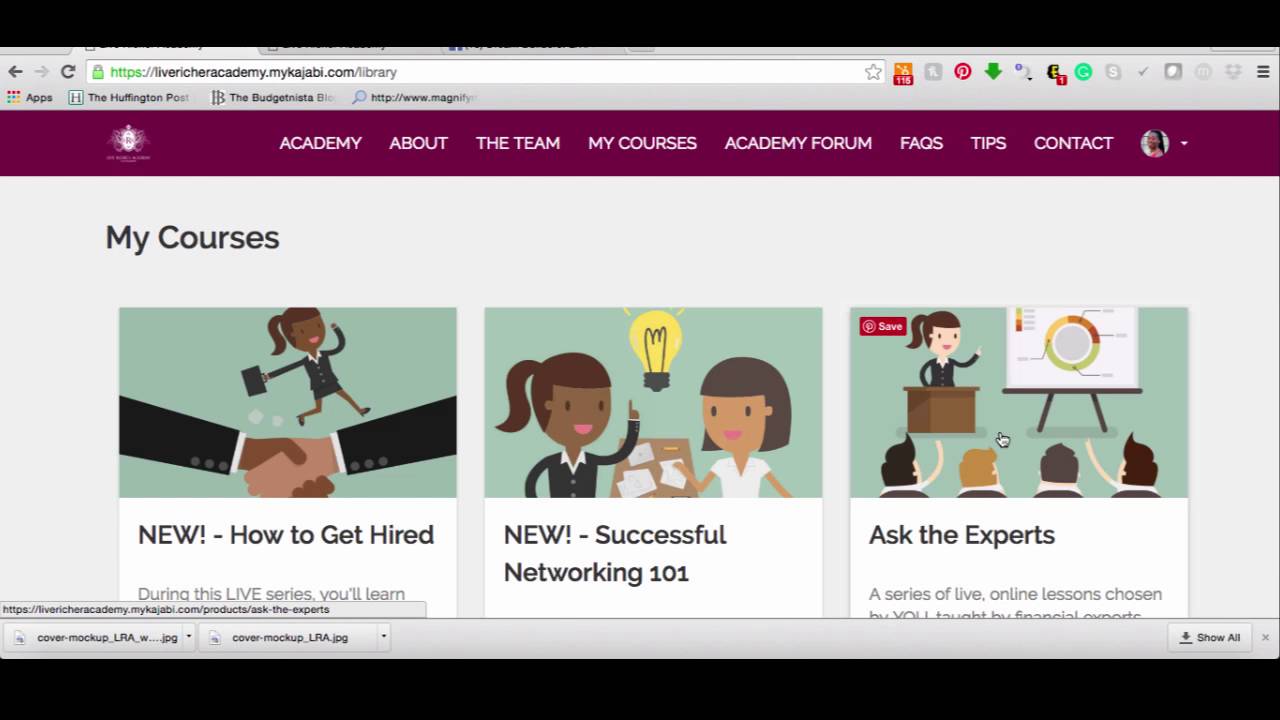Open the Chrome hamburger menu
This screenshot has width=1280, height=720.
point(1263,72)
